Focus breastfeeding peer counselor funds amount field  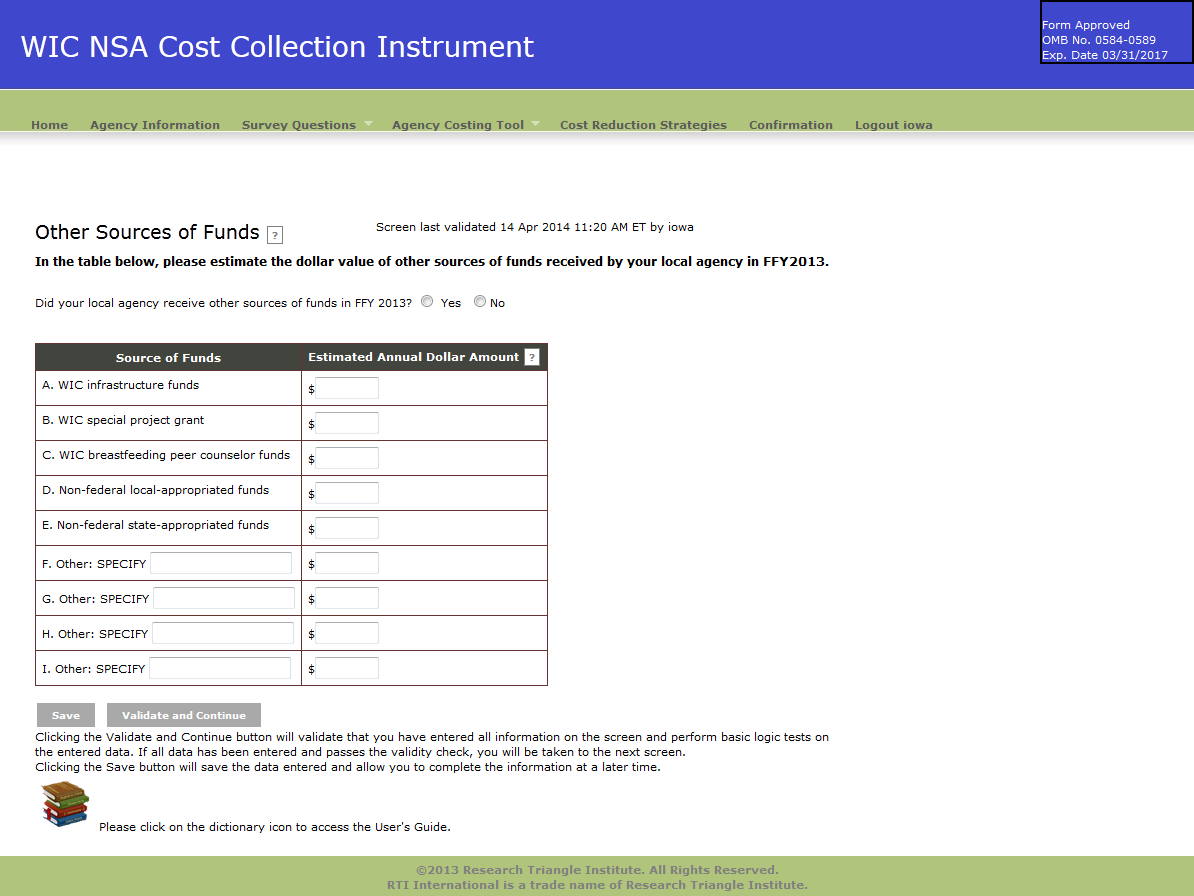click(x=347, y=458)
